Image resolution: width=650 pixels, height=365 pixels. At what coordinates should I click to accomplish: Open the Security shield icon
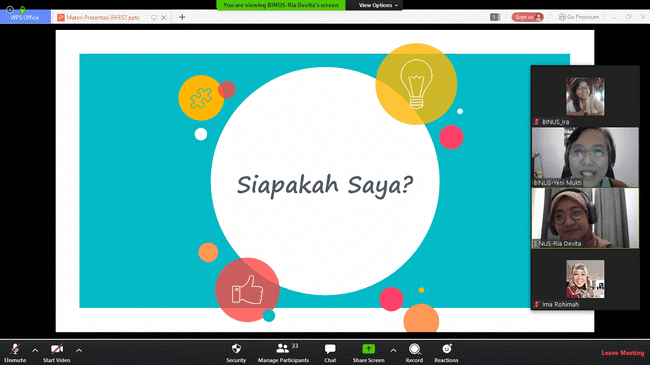[236, 349]
